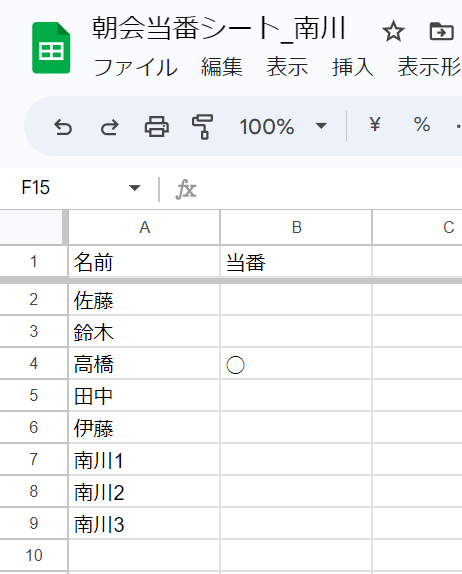This screenshot has width=462, height=574.
Task: Star the 朝会当番シート document
Action: tap(393, 31)
